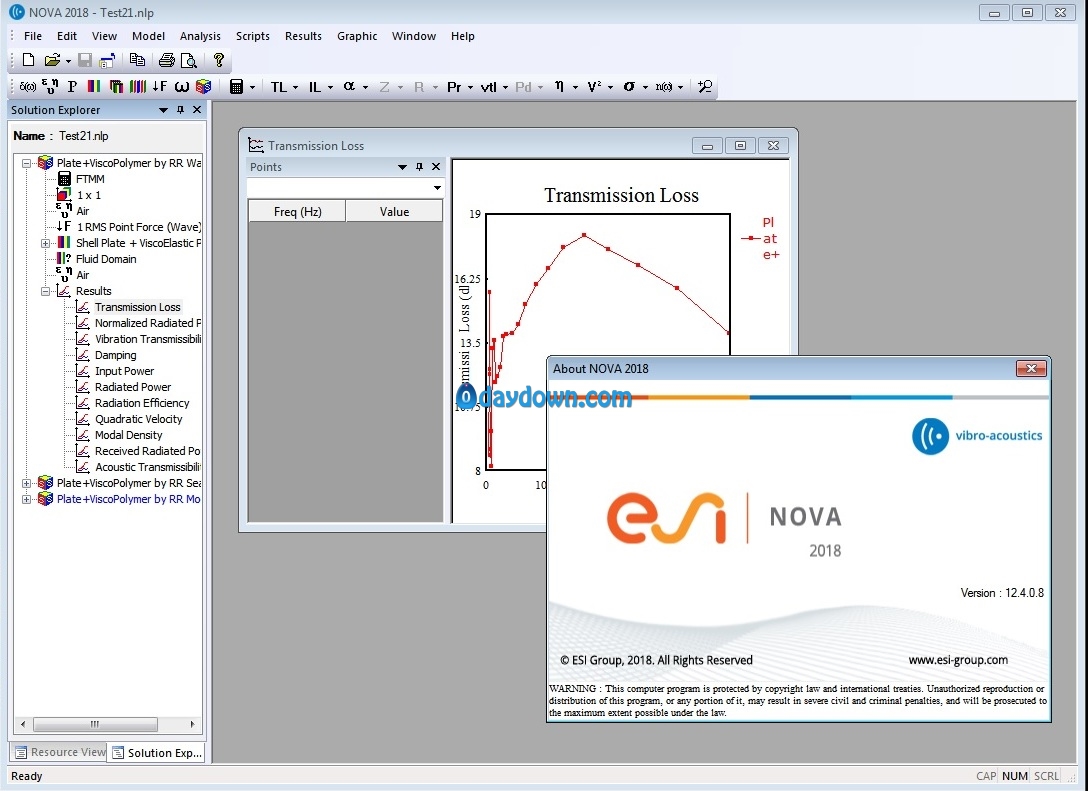Open the n(ω) toolbar dropdown arrow
Viewport: 1088px width, 791px height.
pos(681,87)
